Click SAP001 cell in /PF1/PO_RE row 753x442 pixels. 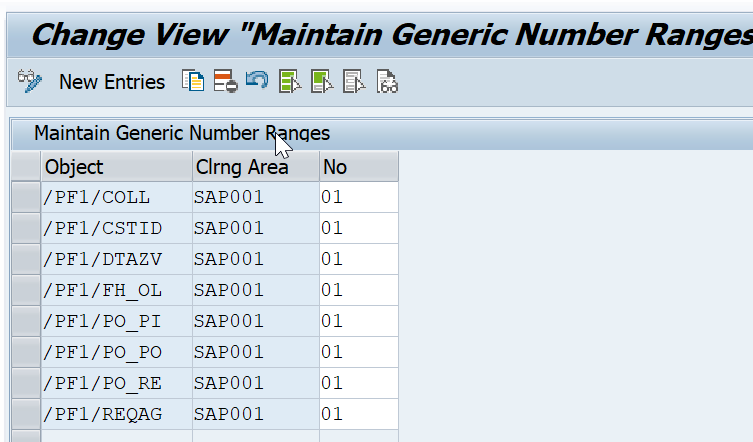coord(256,383)
